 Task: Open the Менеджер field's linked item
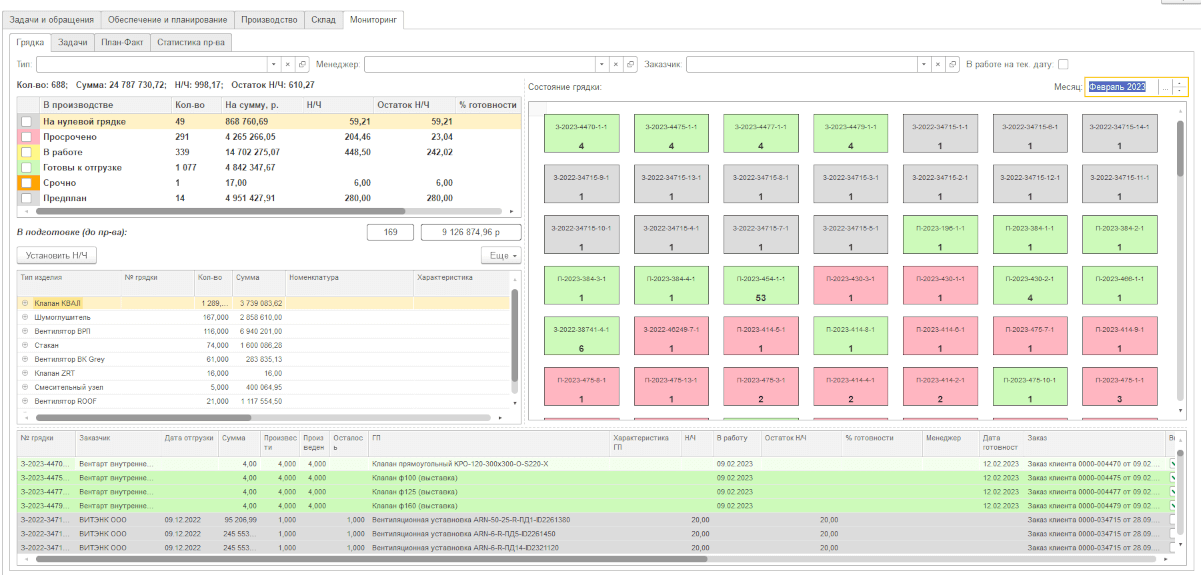(630, 64)
